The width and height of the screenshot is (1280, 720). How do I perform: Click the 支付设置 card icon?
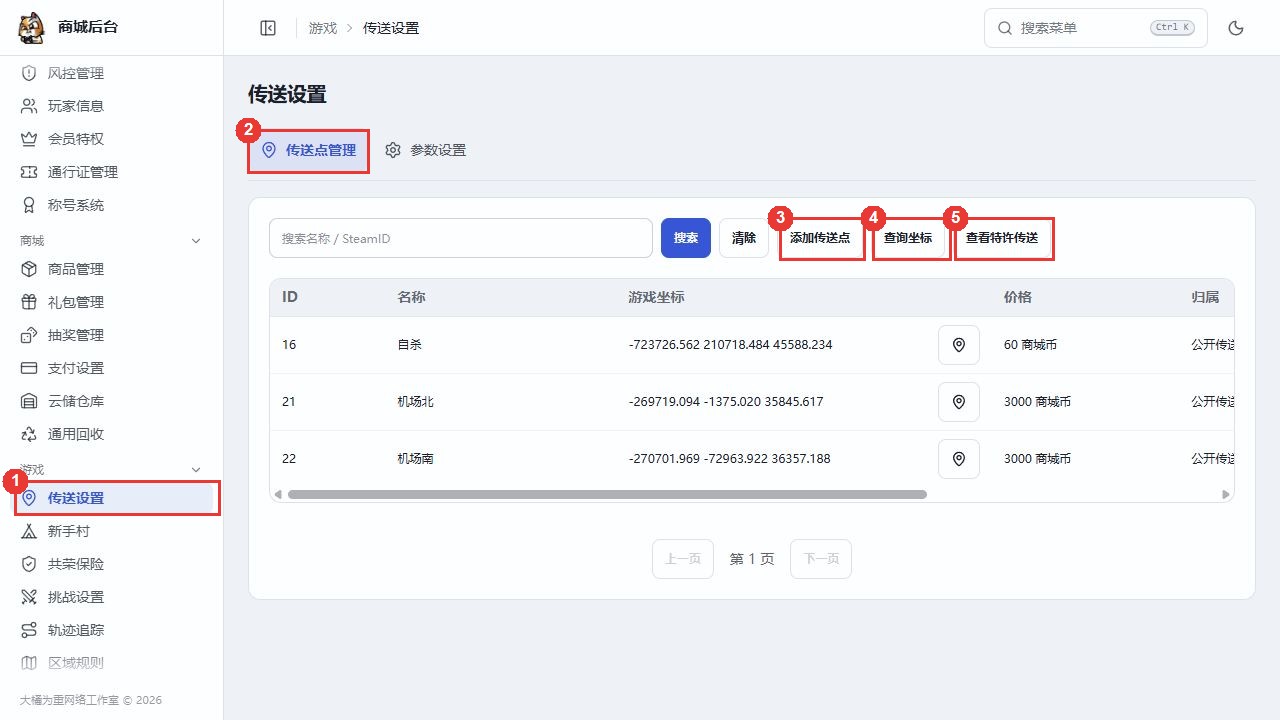[x=29, y=368]
